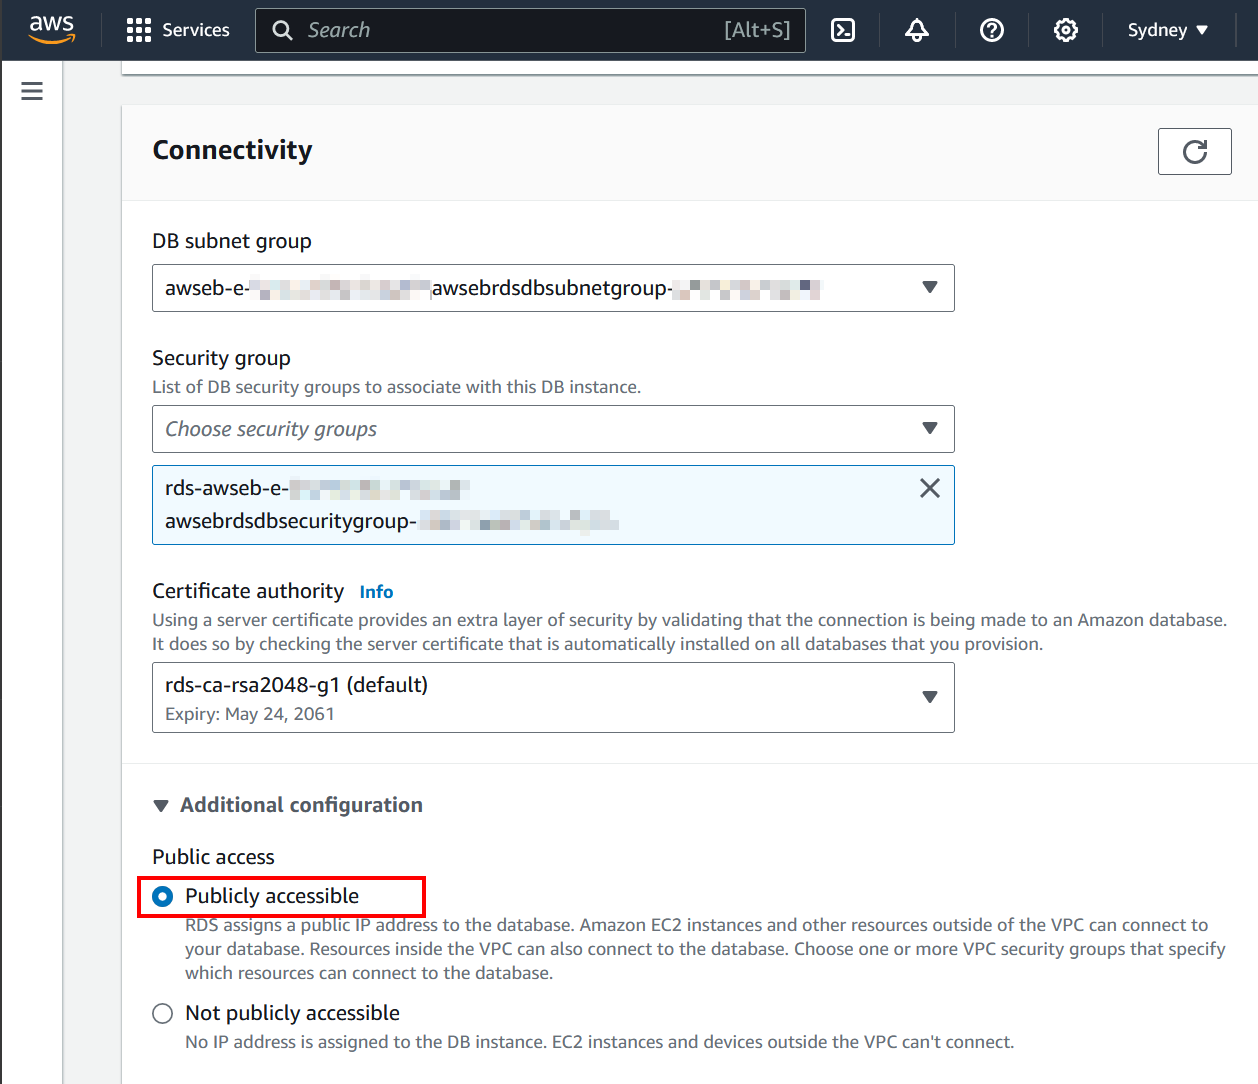The image size is (1258, 1084).
Task: Open the Sydney region selector
Action: (1167, 30)
